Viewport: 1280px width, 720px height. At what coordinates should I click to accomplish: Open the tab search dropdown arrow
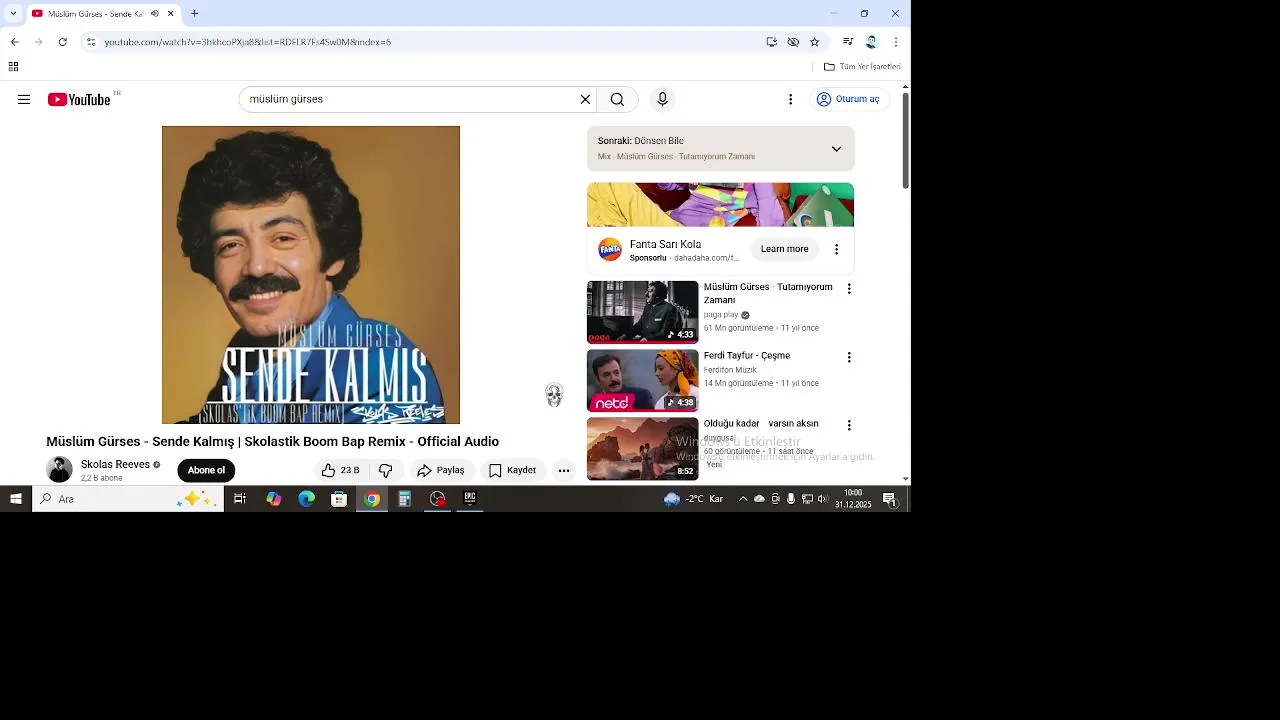pos(13,14)
